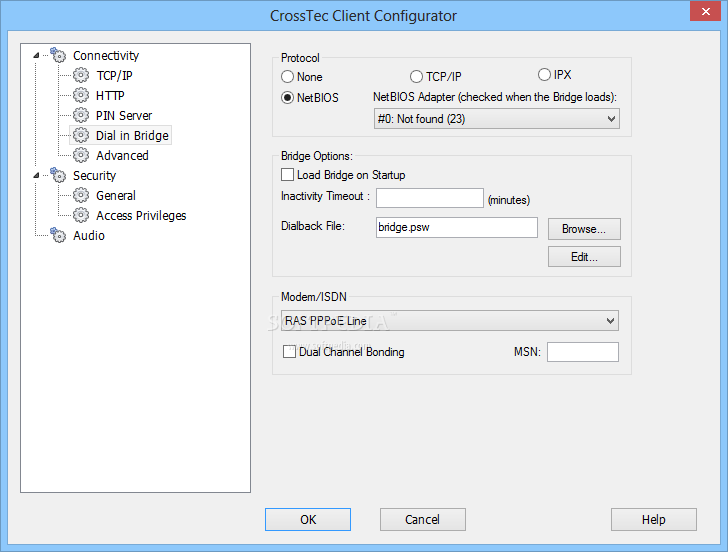Click the Inactivity Timeout input field
728x552 pixels.
(x=430, y=198)
